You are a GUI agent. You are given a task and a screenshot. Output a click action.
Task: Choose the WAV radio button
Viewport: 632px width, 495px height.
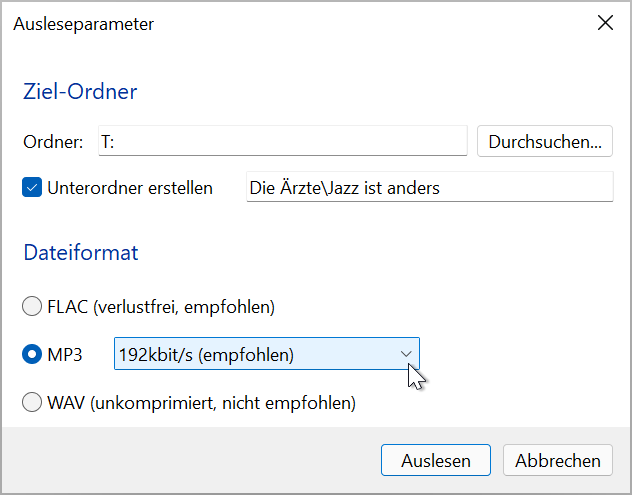point(32,404)
